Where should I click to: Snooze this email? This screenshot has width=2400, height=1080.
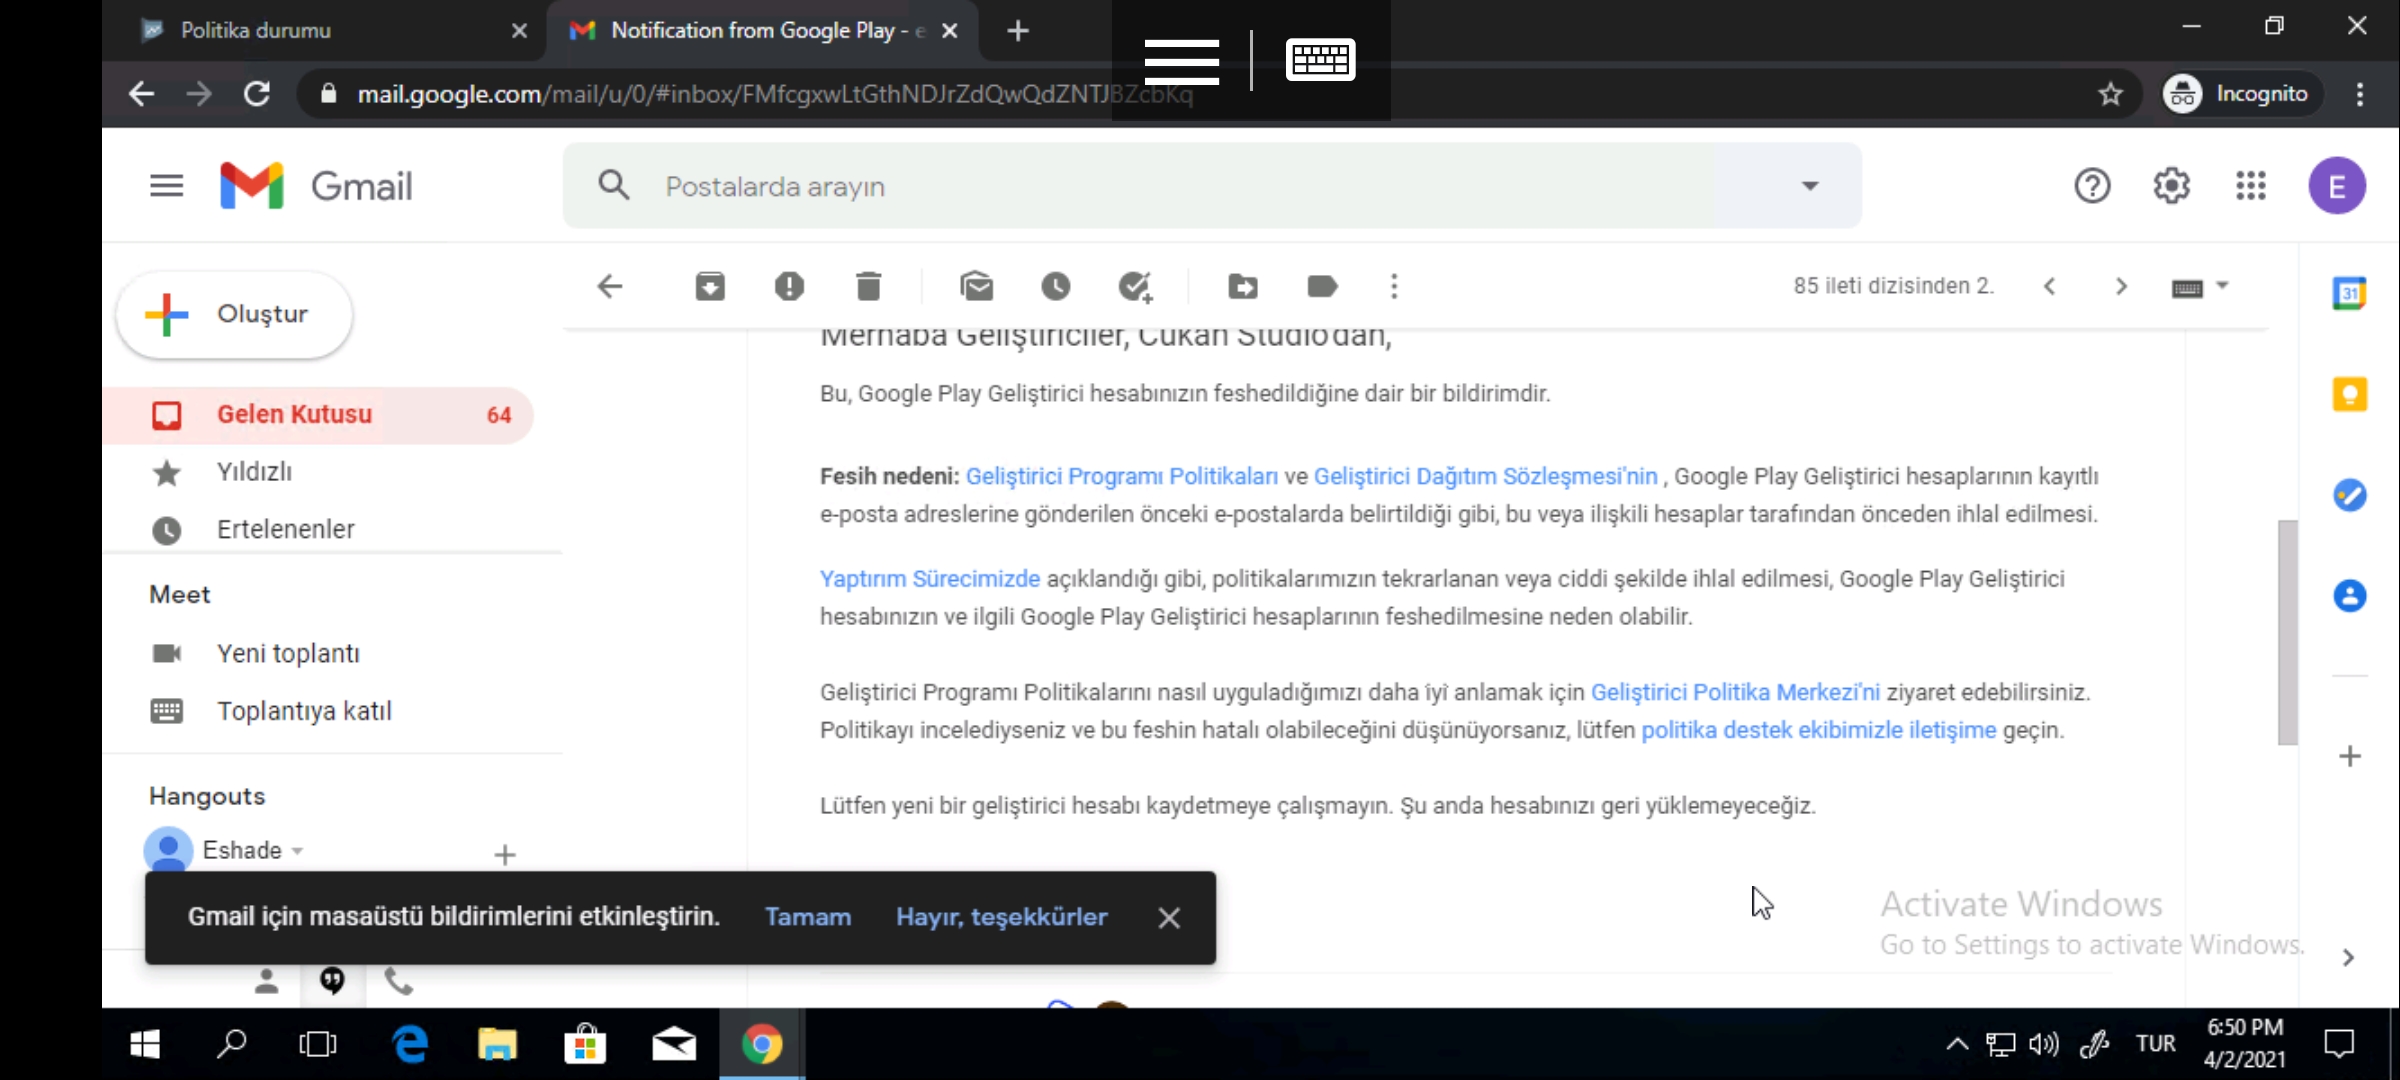click(x=1055, y=287)
